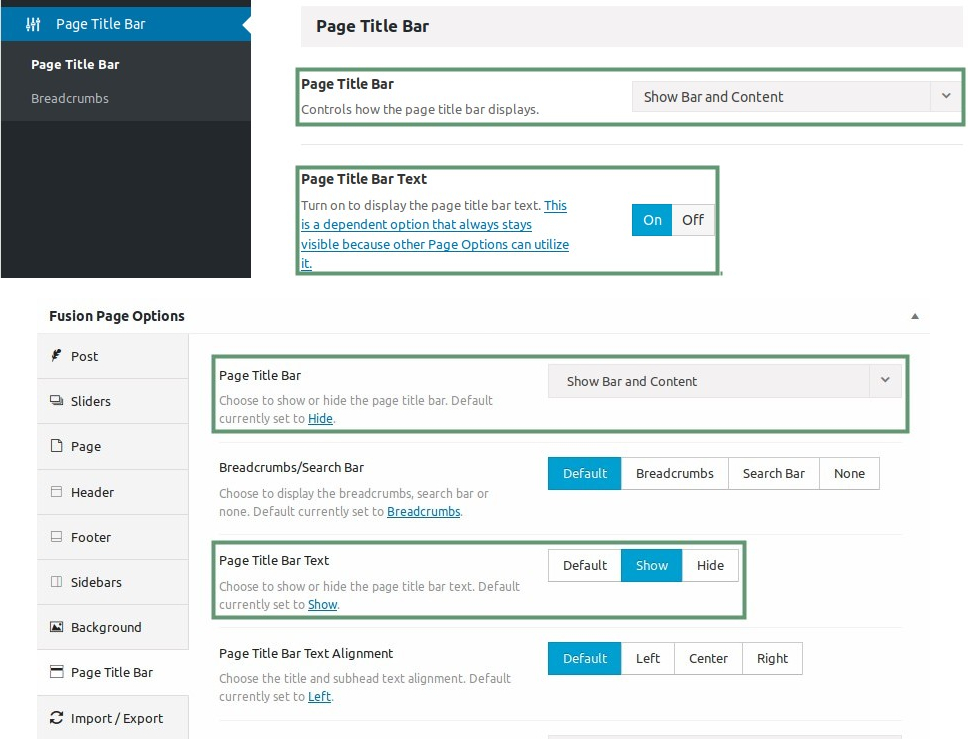The height and width of the screenshot is (739, 968).
Task: Open Page Title Bar section in dark sidebar
Action: click(x=126, y=24)
